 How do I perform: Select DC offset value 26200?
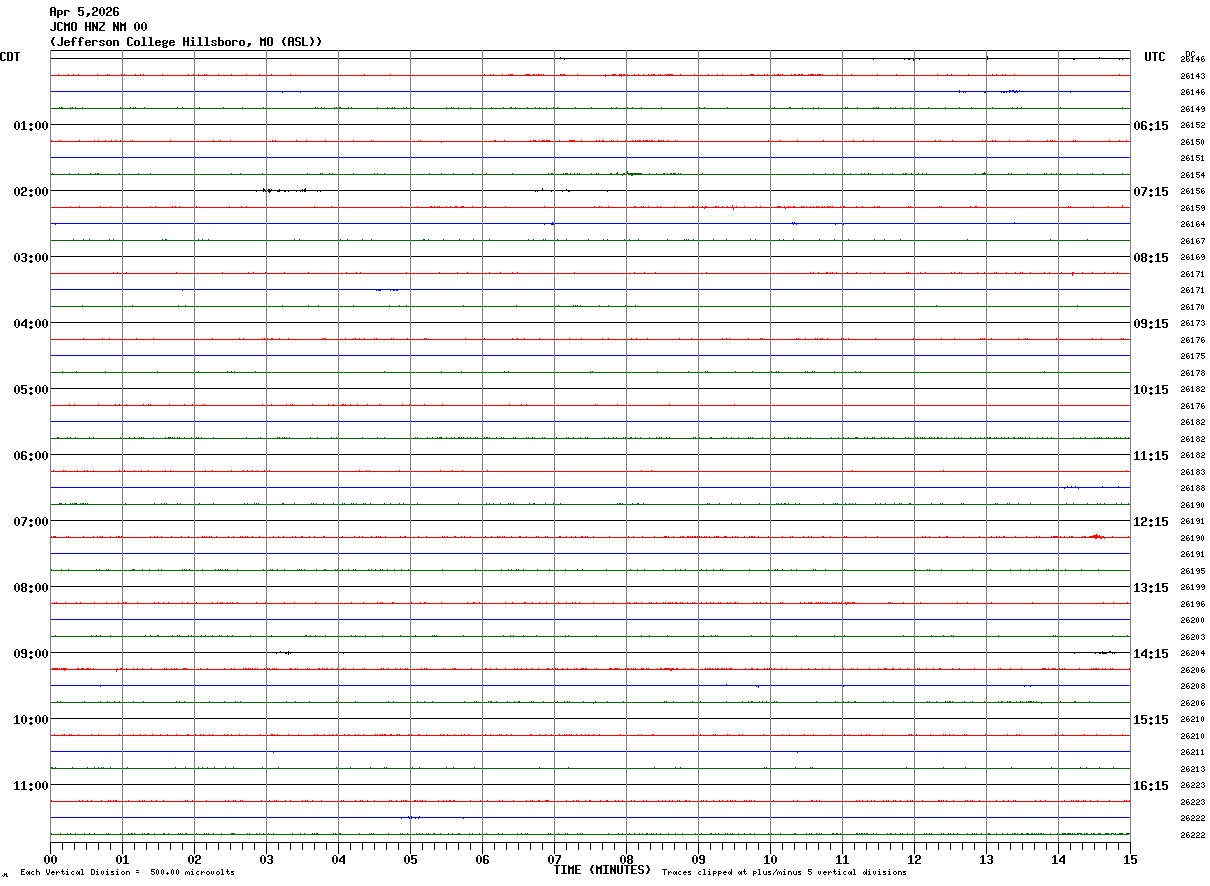(x=1192, y=620)
